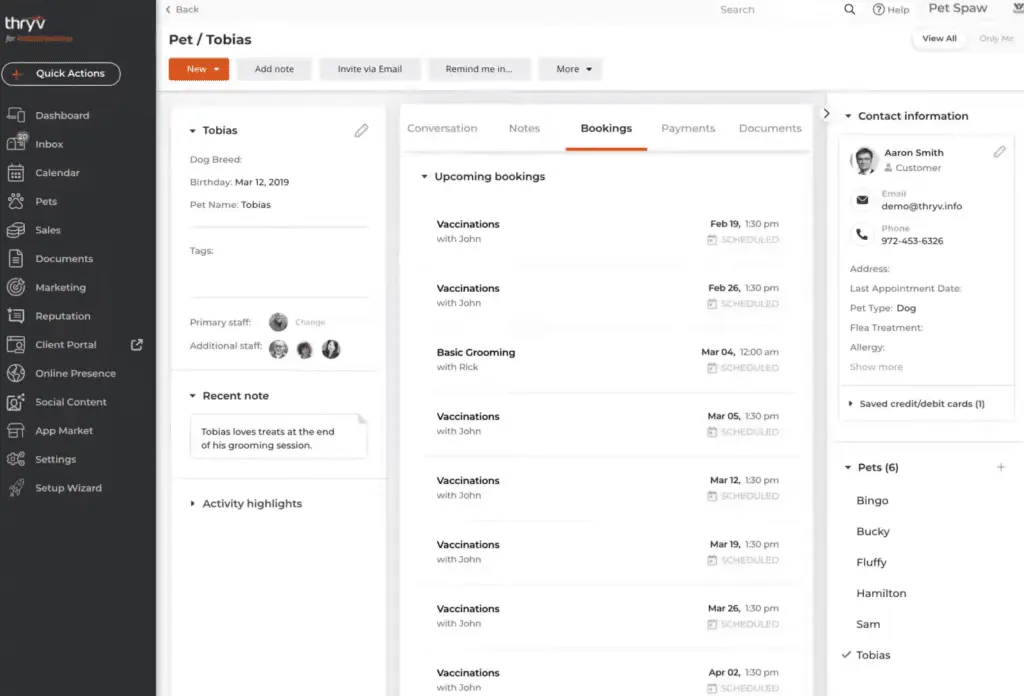Collapse the Recent note section
Viewport: 1024px width, 696px height.
(193, 396)
